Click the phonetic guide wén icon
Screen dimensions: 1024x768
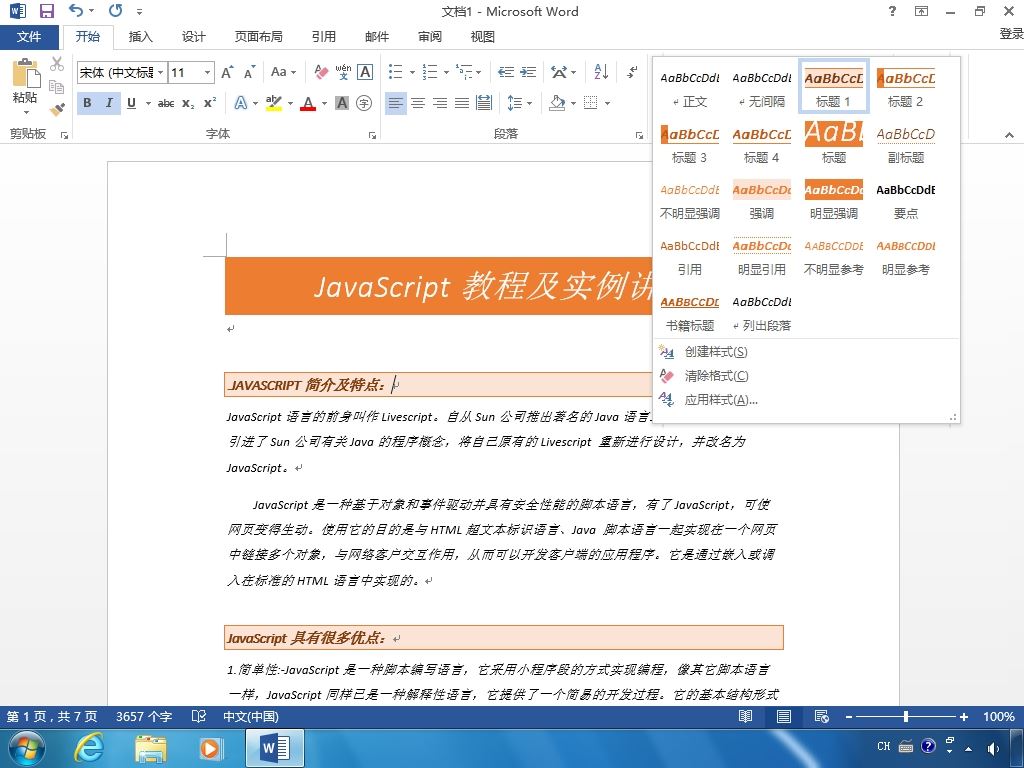[x=343, y=72]
